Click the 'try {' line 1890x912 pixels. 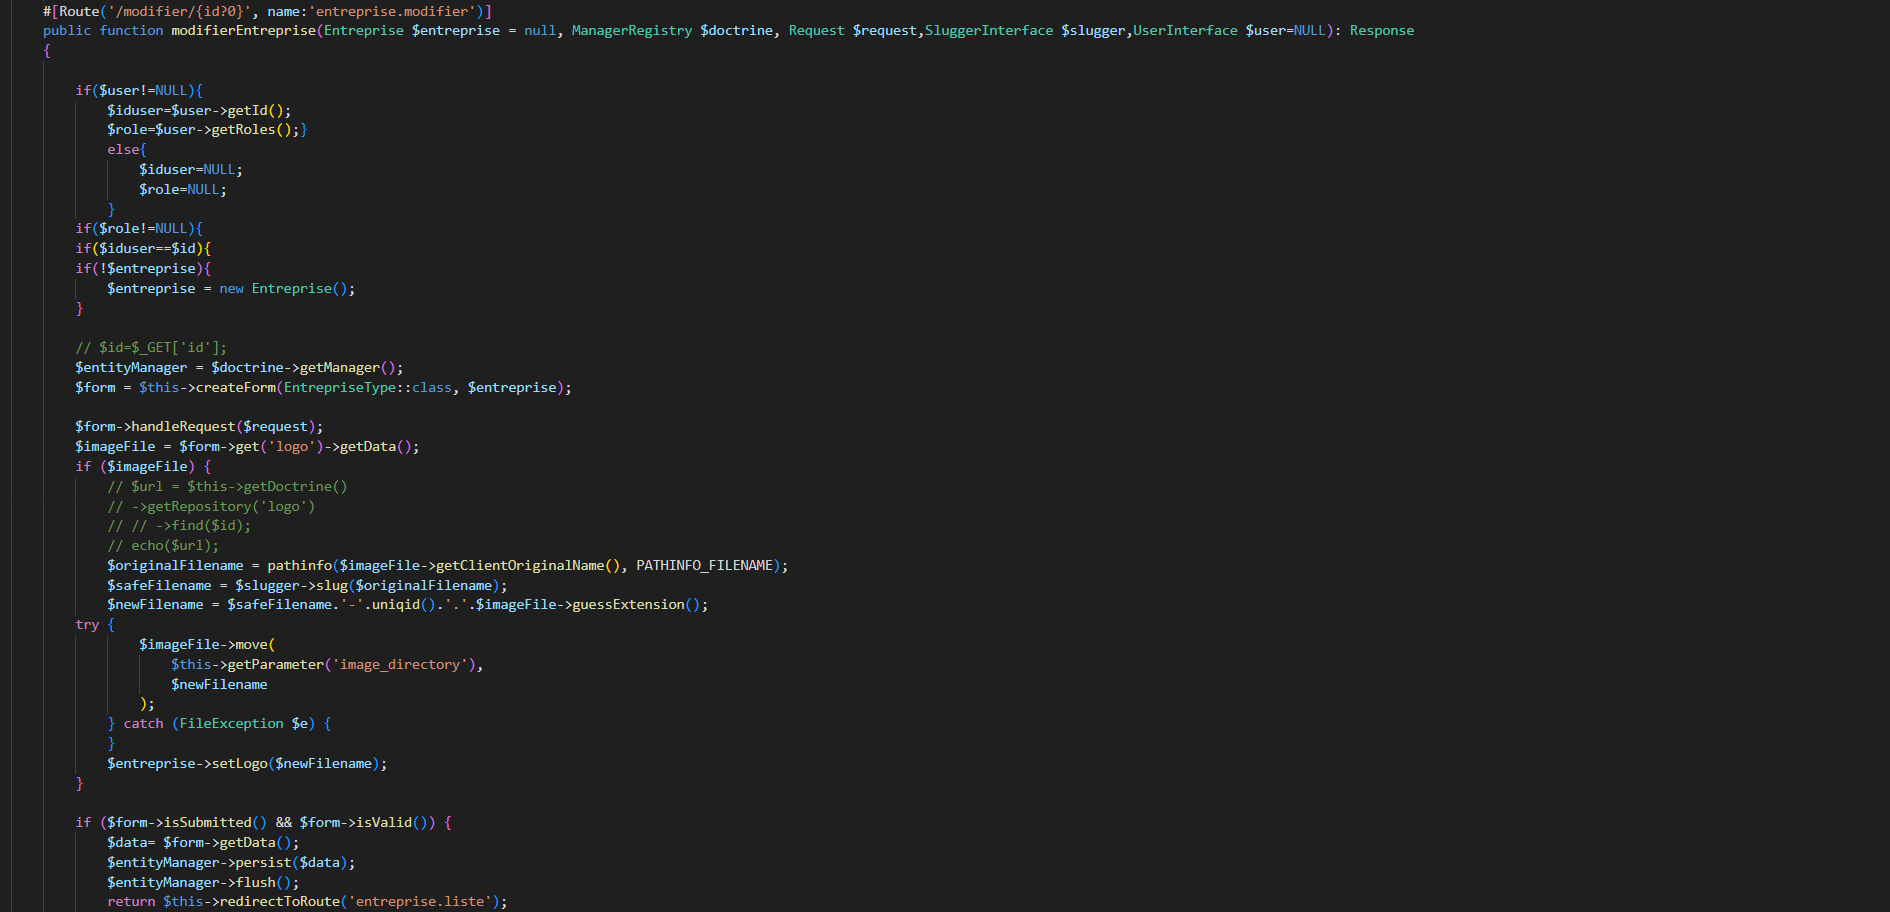pos(95,625)
